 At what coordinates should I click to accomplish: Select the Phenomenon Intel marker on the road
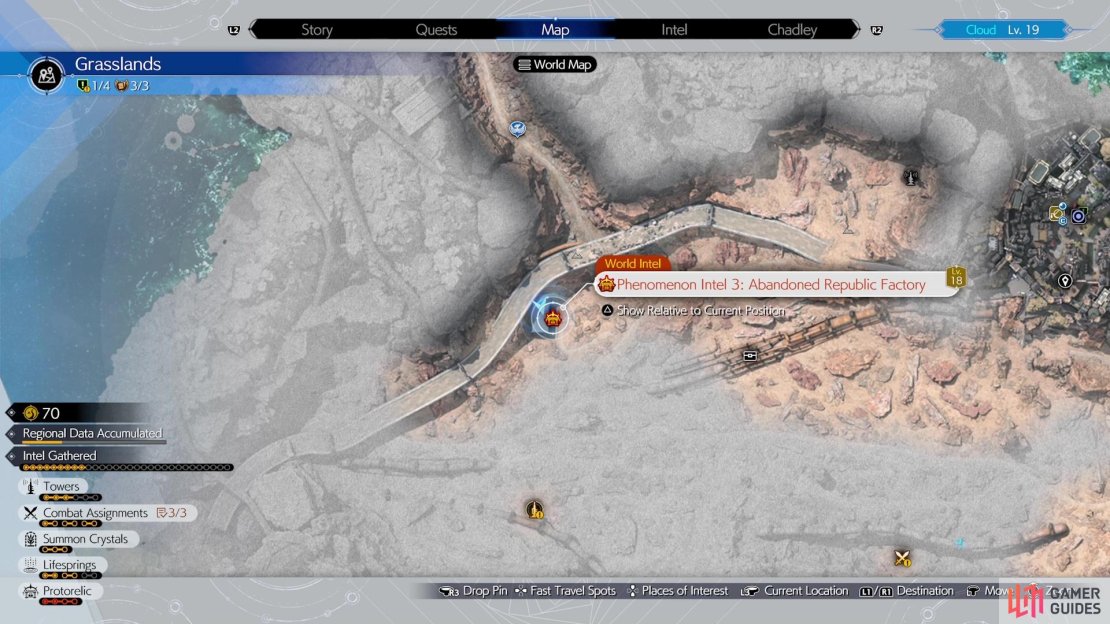552,318
